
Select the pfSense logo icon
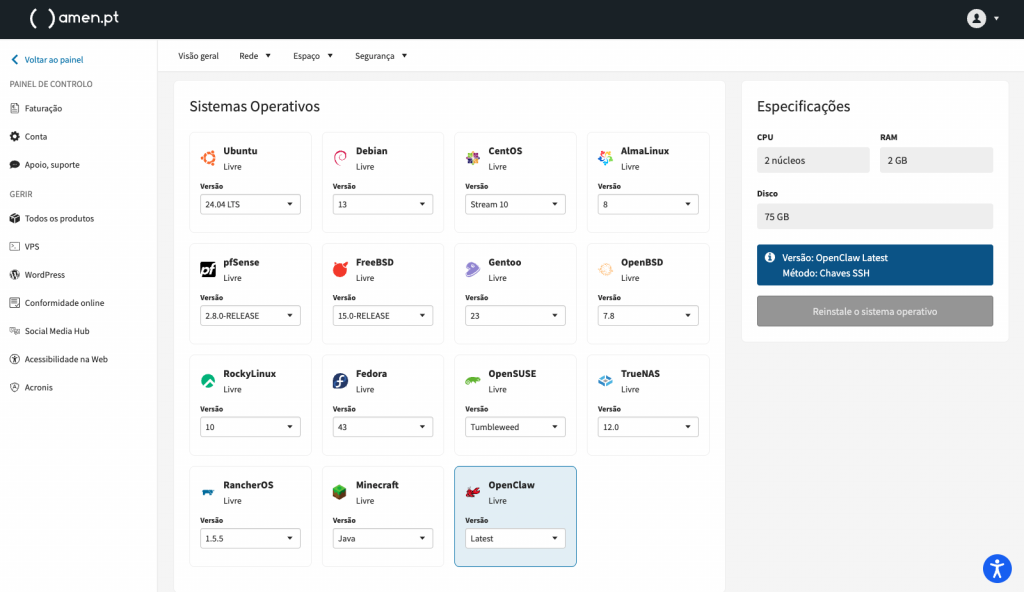point(208,269)
